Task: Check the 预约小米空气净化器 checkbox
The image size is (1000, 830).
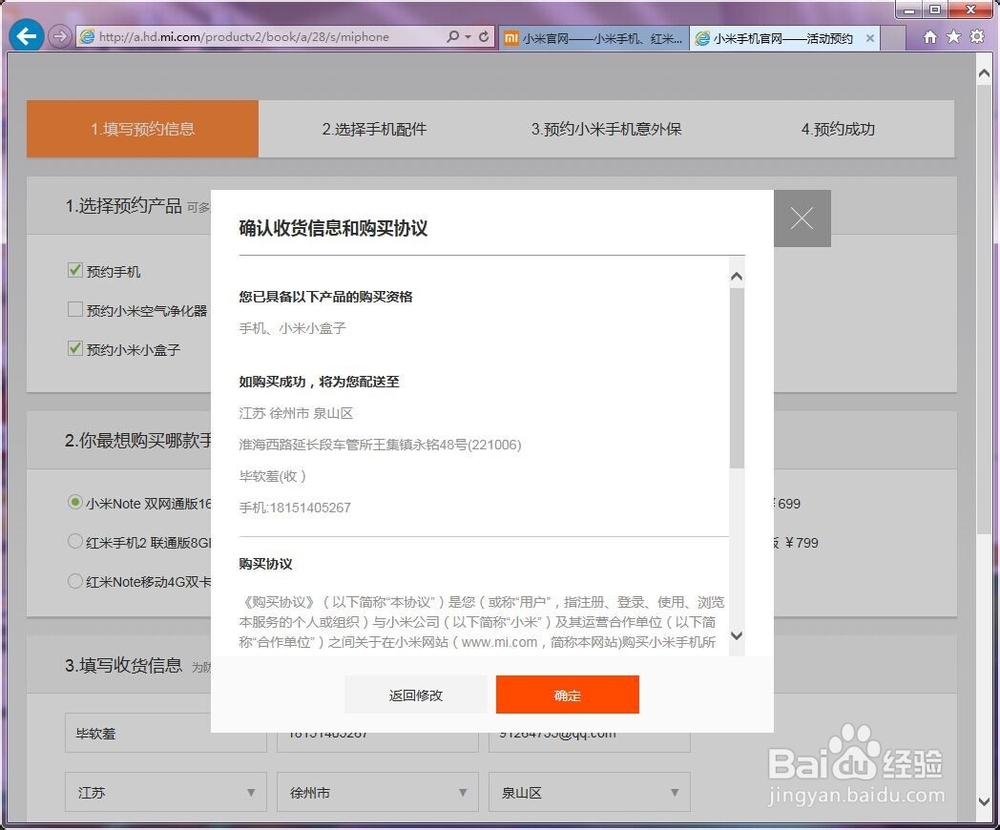Action: point(75,309)
